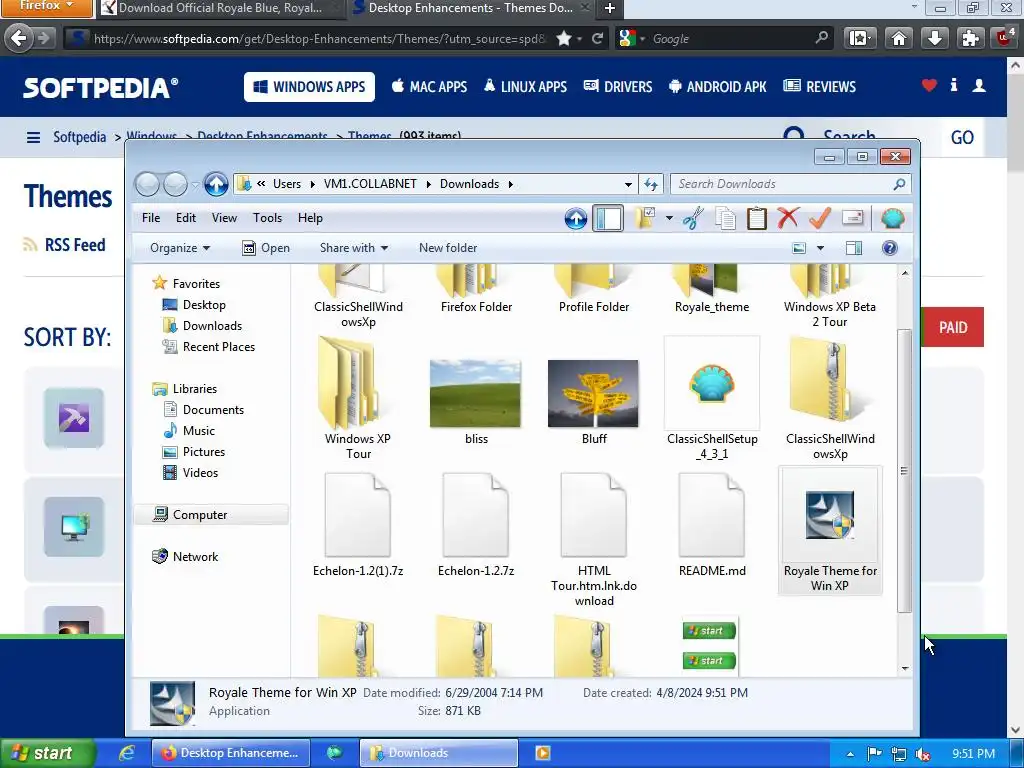Open the view options dropdown arrow
The width and height of the screenshot is (1024, 768).
(x=820, y=248)
